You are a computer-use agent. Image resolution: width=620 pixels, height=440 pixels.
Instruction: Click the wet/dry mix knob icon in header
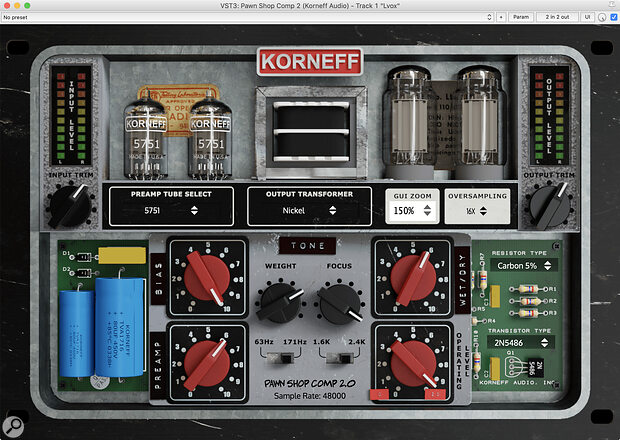coord(602,17)
